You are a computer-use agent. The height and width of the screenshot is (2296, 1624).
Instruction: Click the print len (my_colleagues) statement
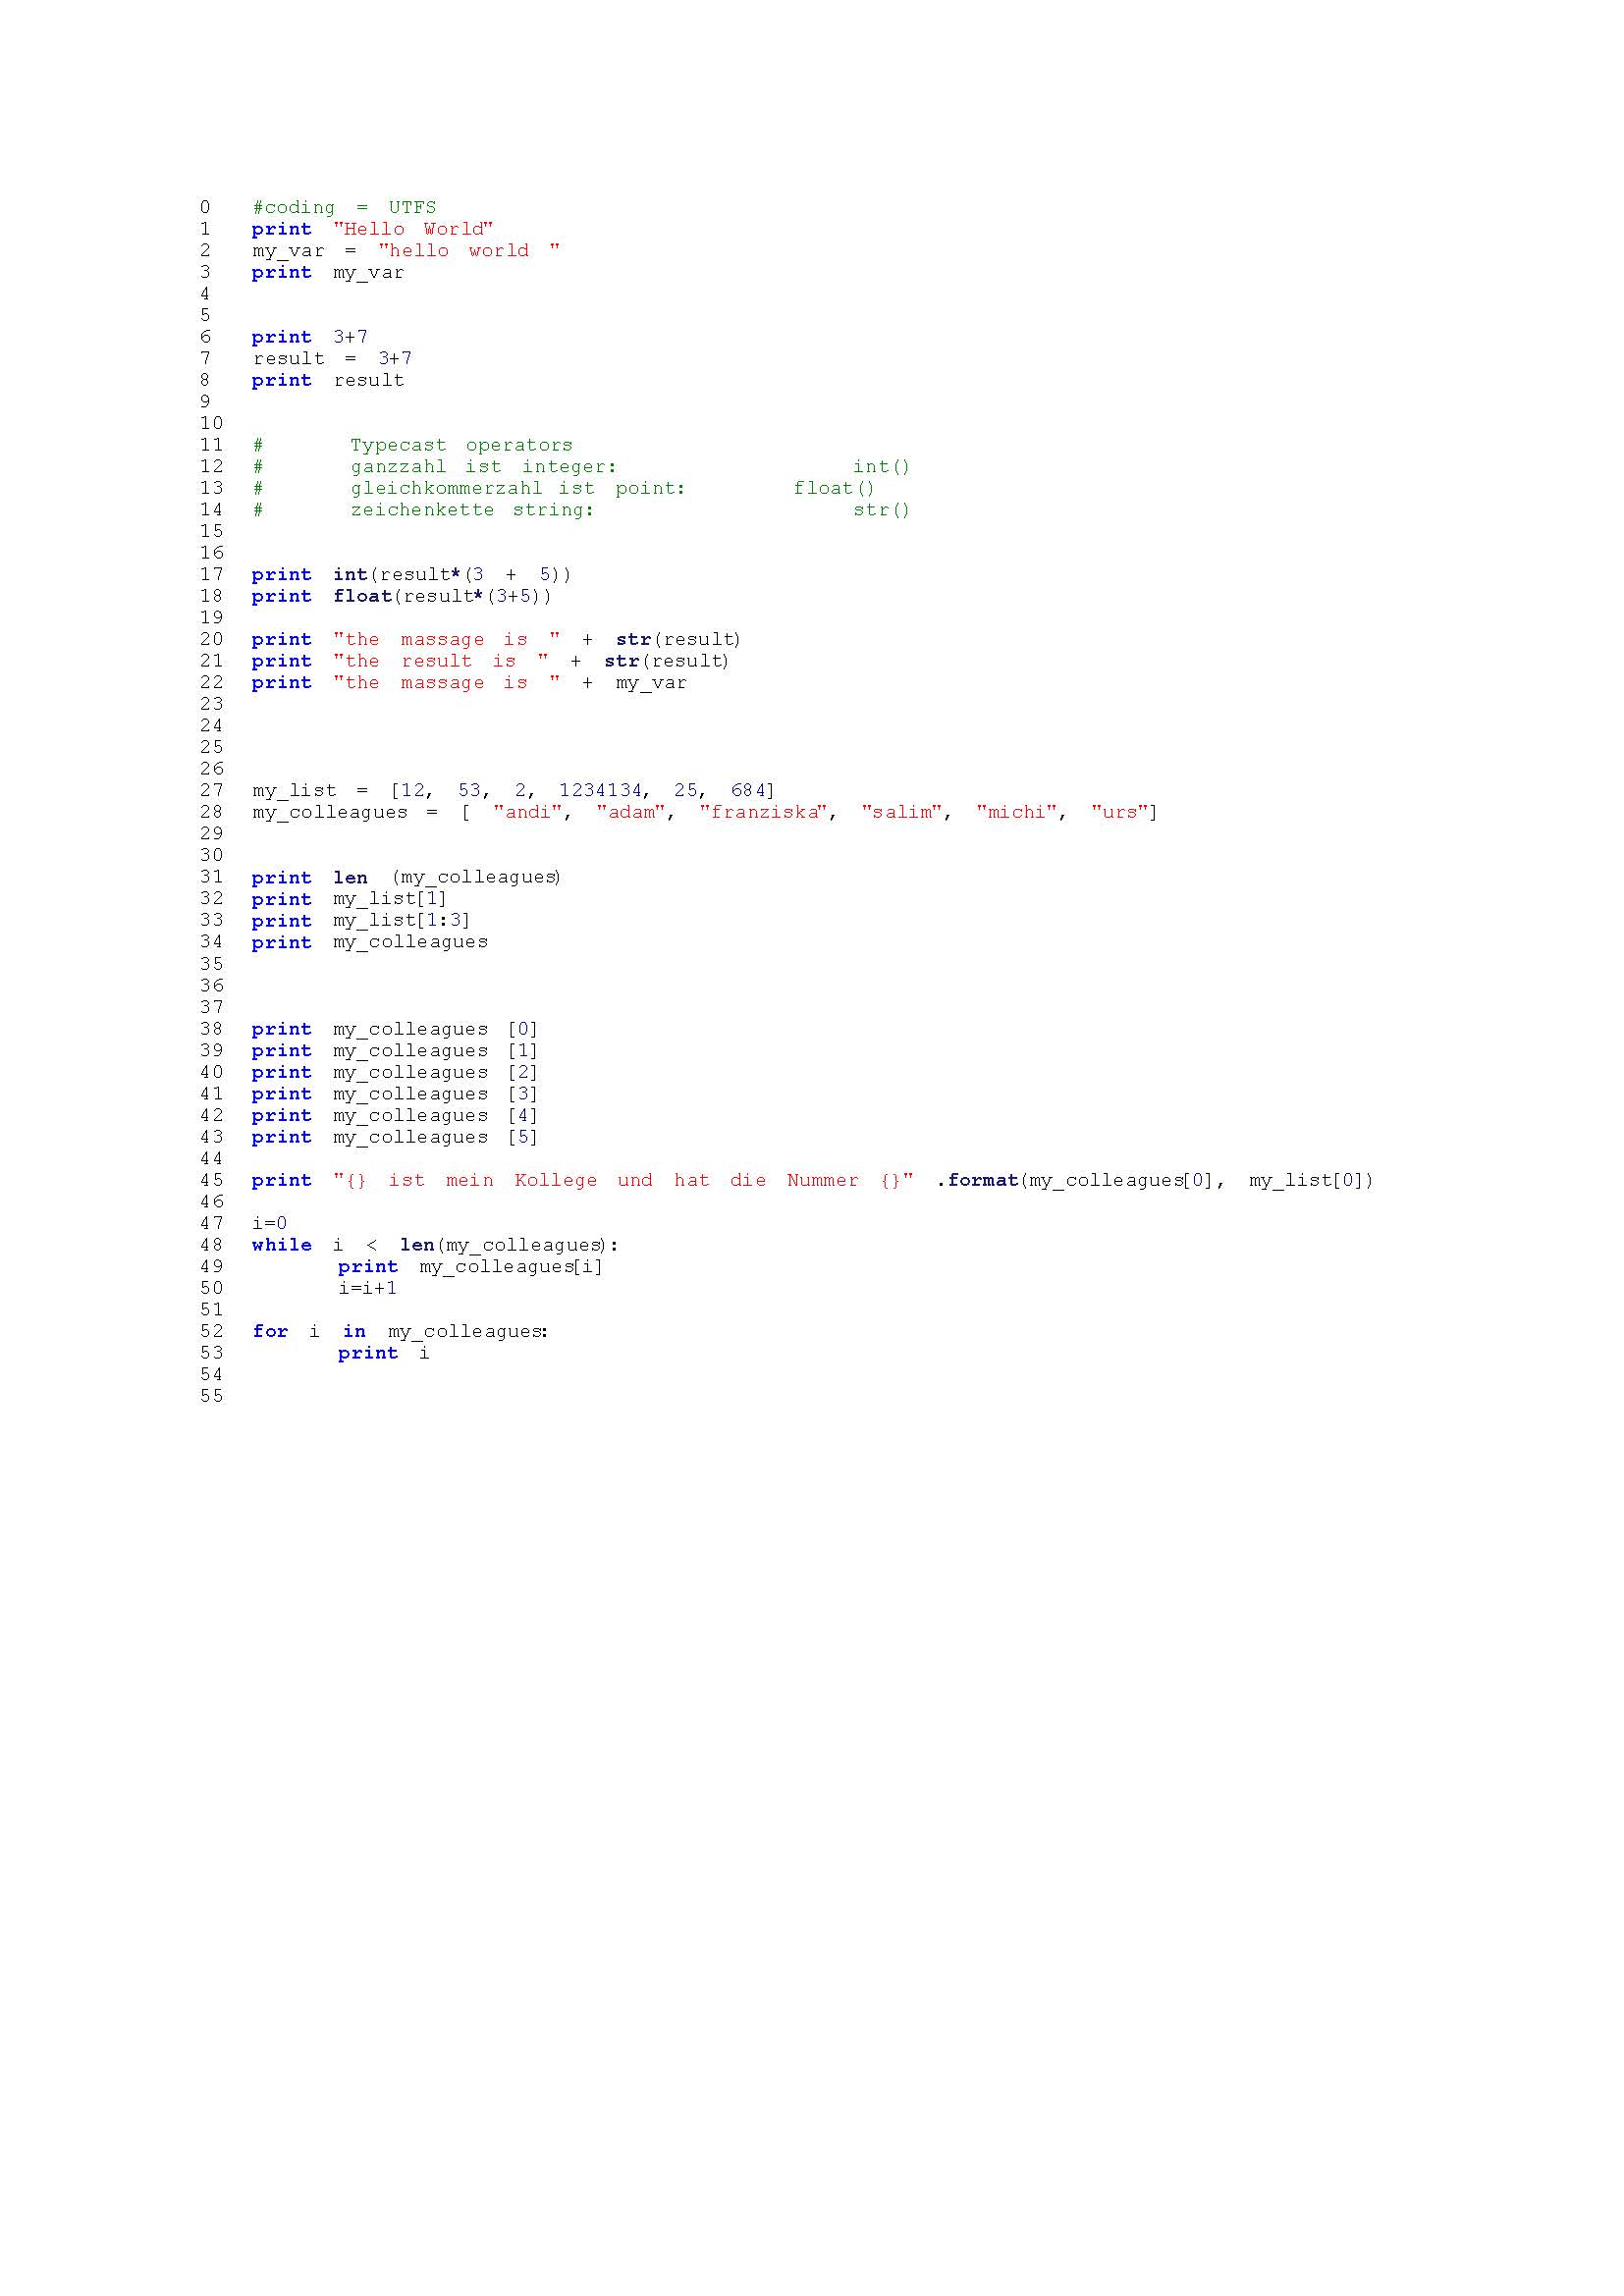pos(405,877)
